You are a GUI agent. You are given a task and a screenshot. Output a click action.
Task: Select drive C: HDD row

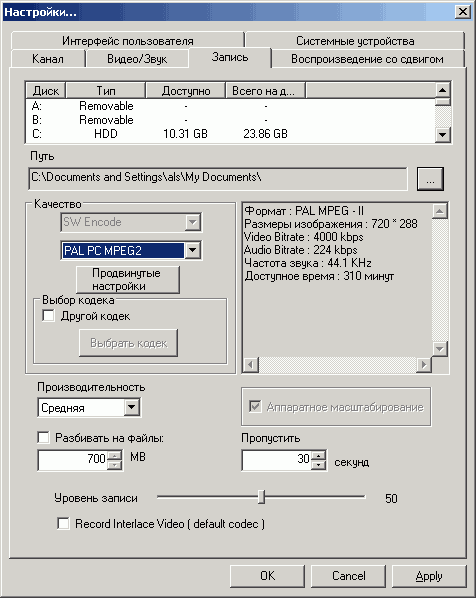(230, 134)
